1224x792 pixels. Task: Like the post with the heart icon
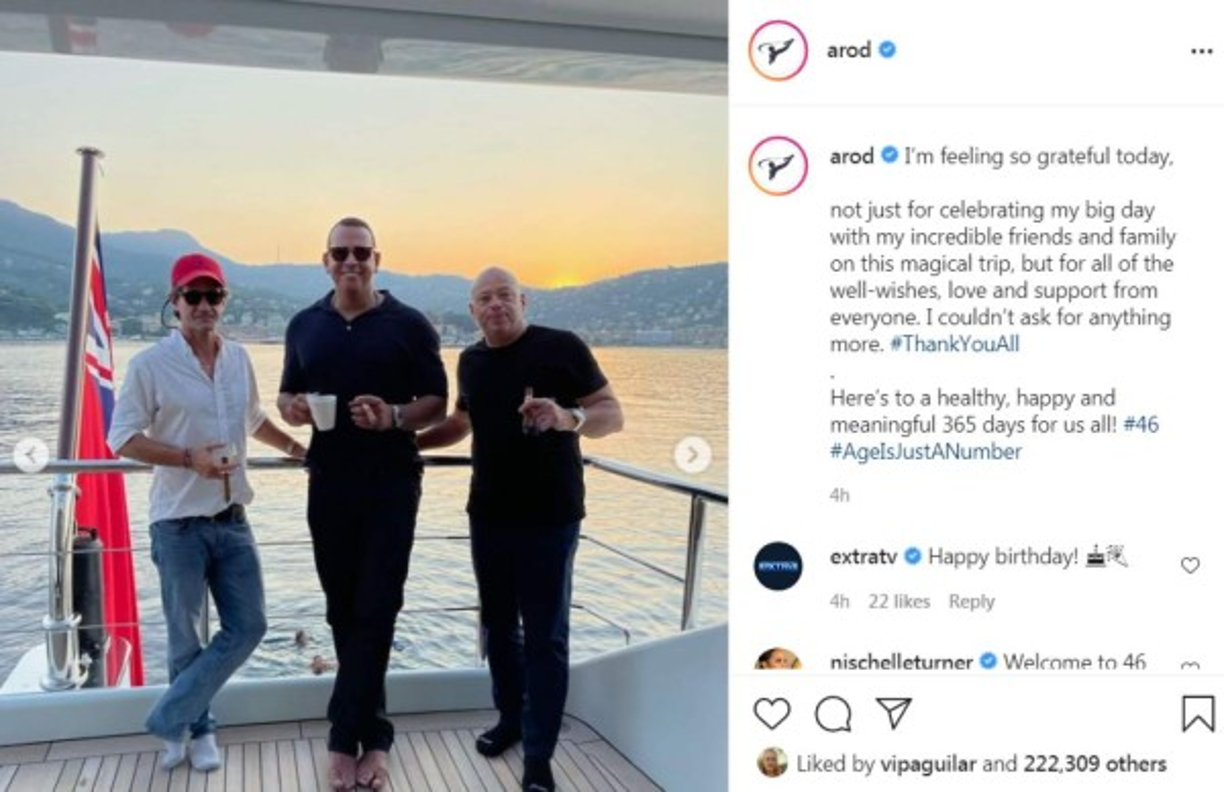coord(771,713)
